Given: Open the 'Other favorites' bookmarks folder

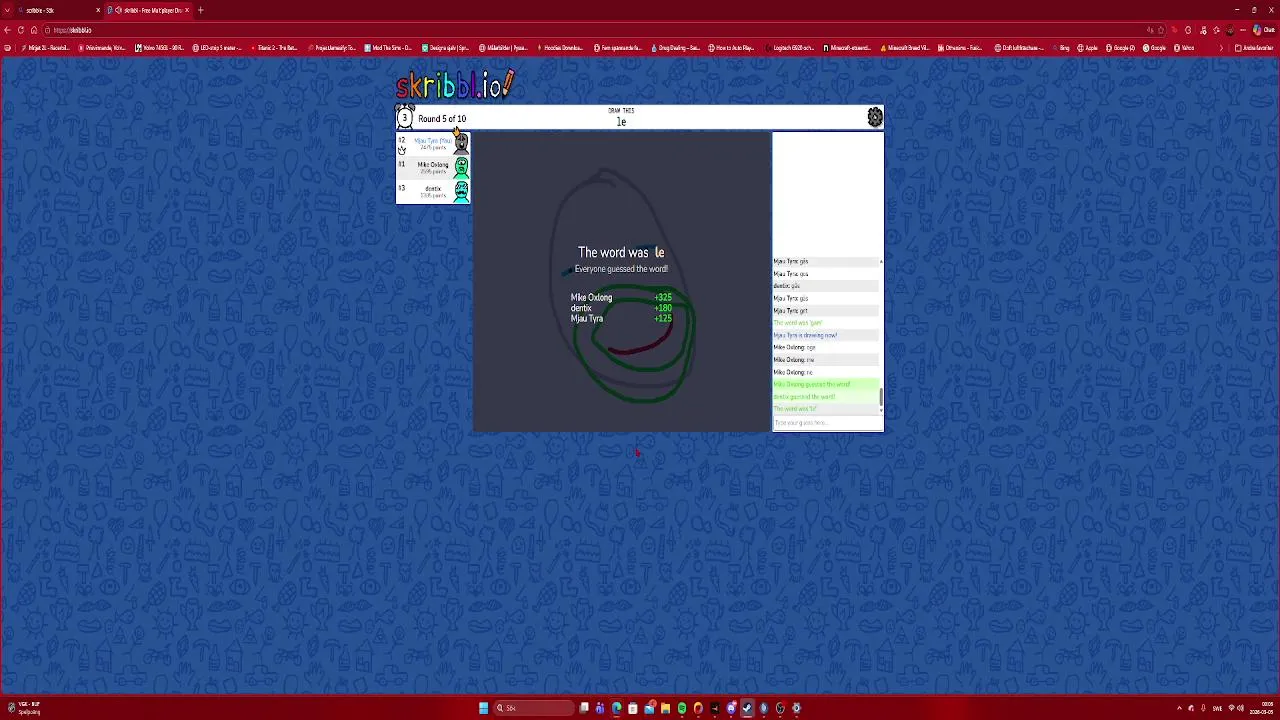Looking at the screenshot, I should point(1254,48).
